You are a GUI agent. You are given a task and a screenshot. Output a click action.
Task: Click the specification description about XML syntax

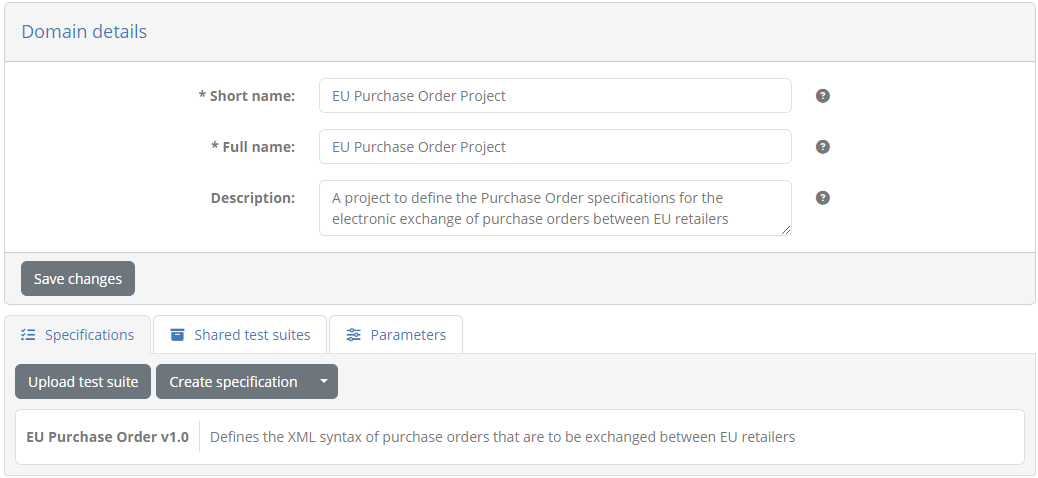(x=502, y=437)
